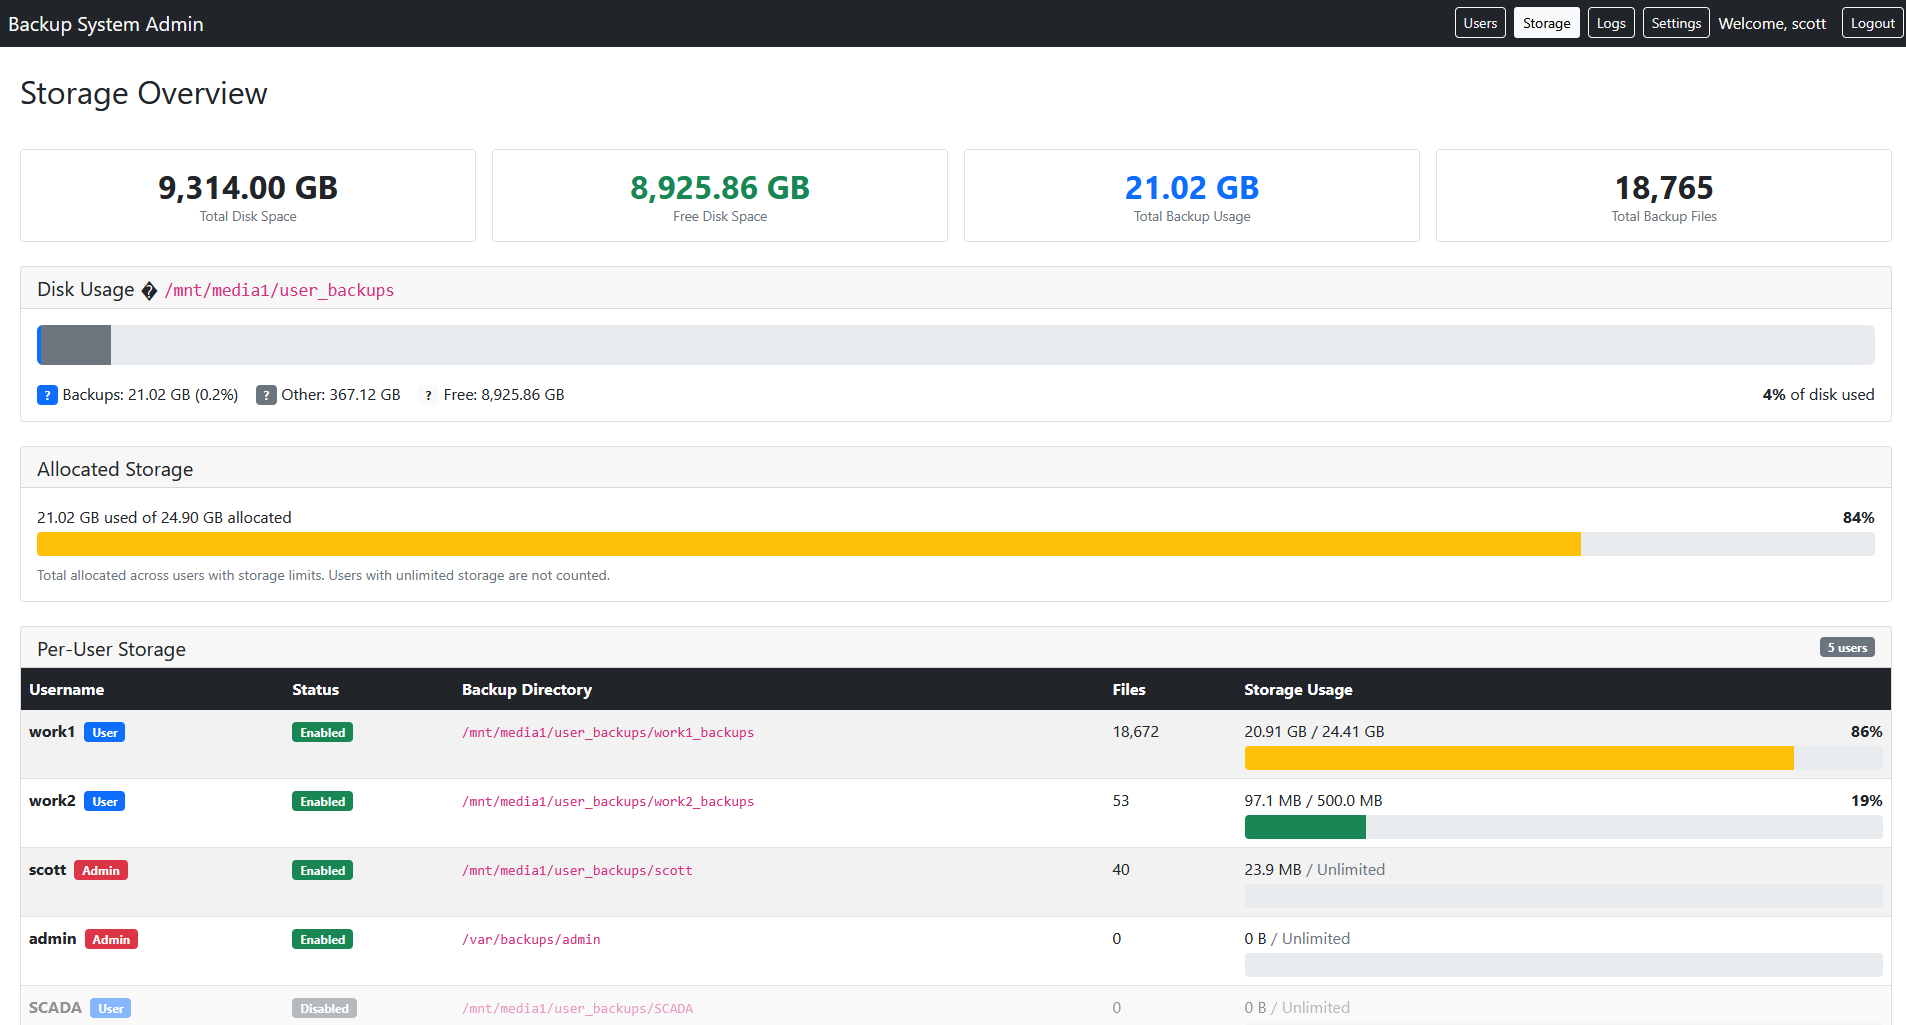Click the Admin badge next to scott
The image size is (1906, 1025).
101,871
